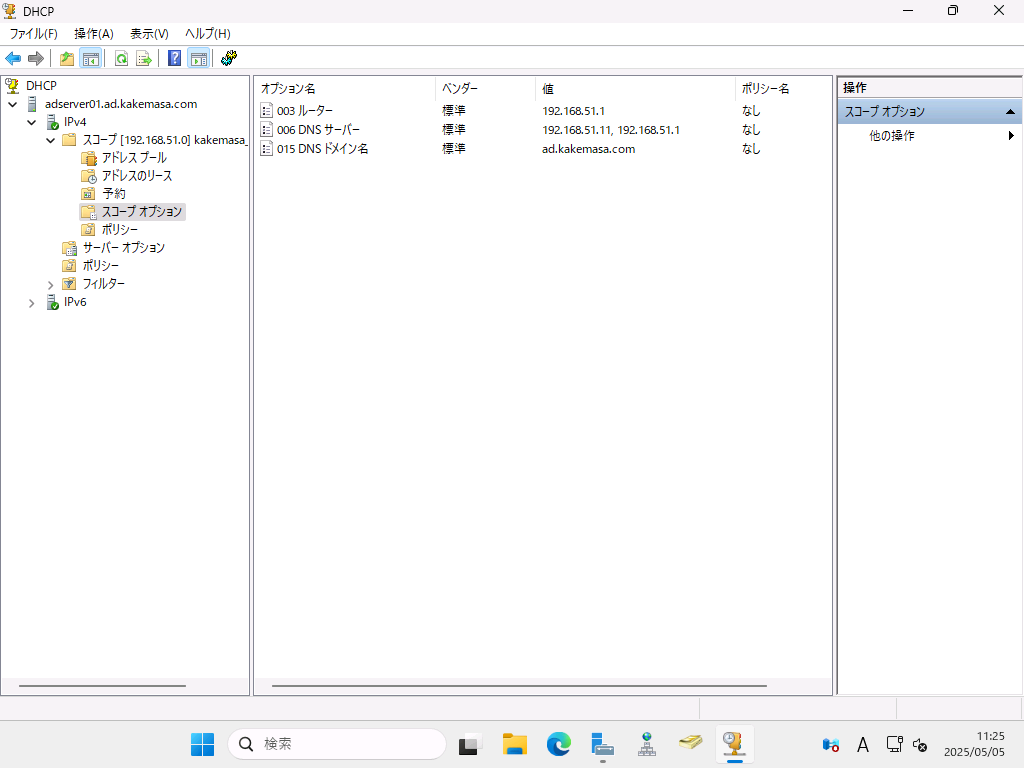Click the Back arrow toolbar icon

point(13,59)
